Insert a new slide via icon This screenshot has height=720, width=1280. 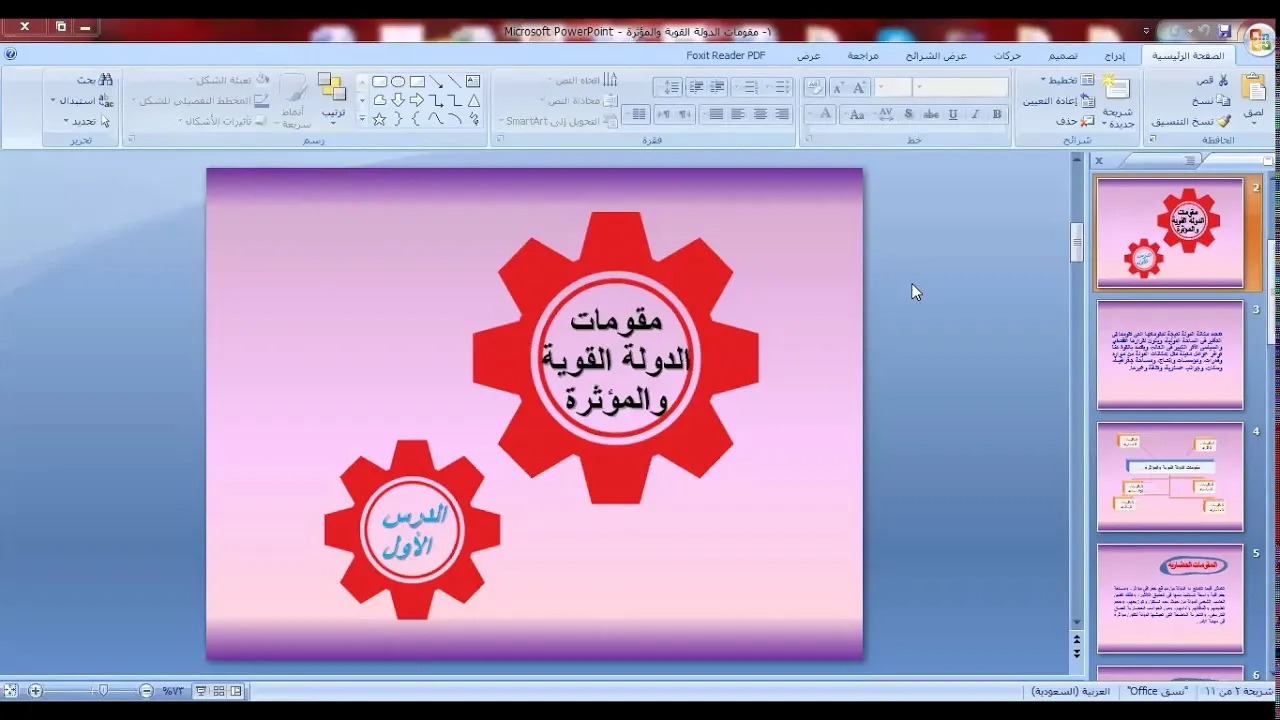[1116, 90]
